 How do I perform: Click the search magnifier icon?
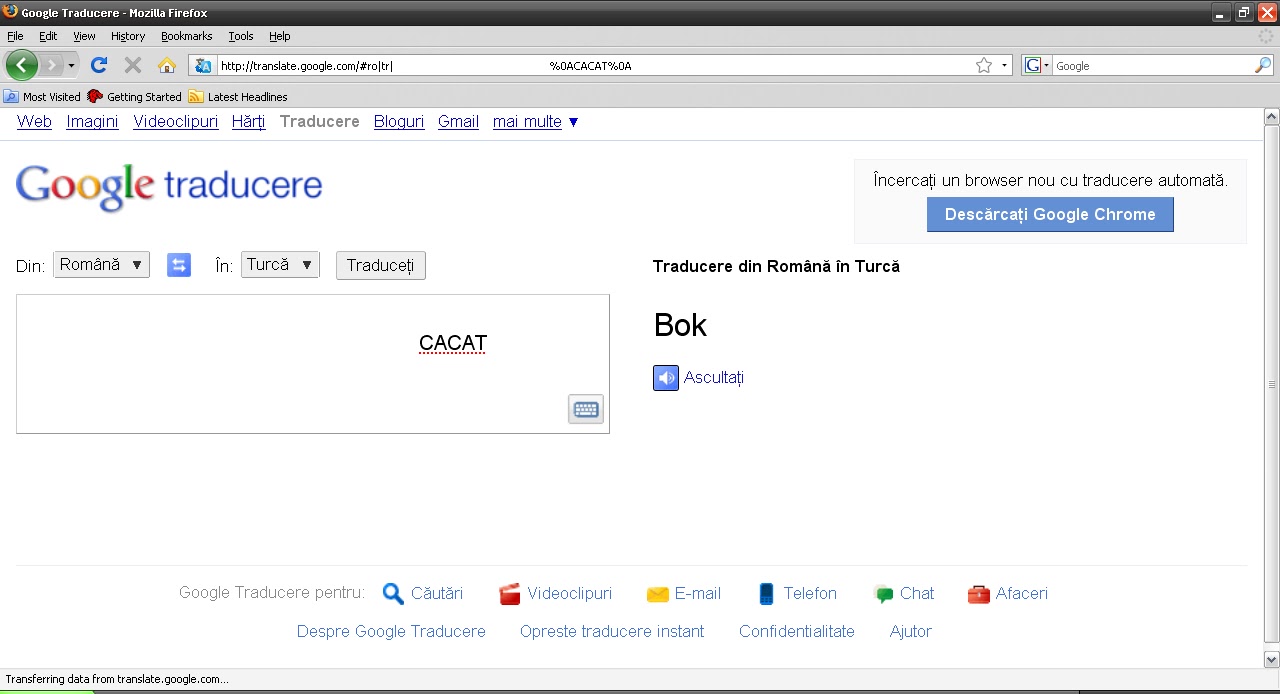click(1263, 65)
